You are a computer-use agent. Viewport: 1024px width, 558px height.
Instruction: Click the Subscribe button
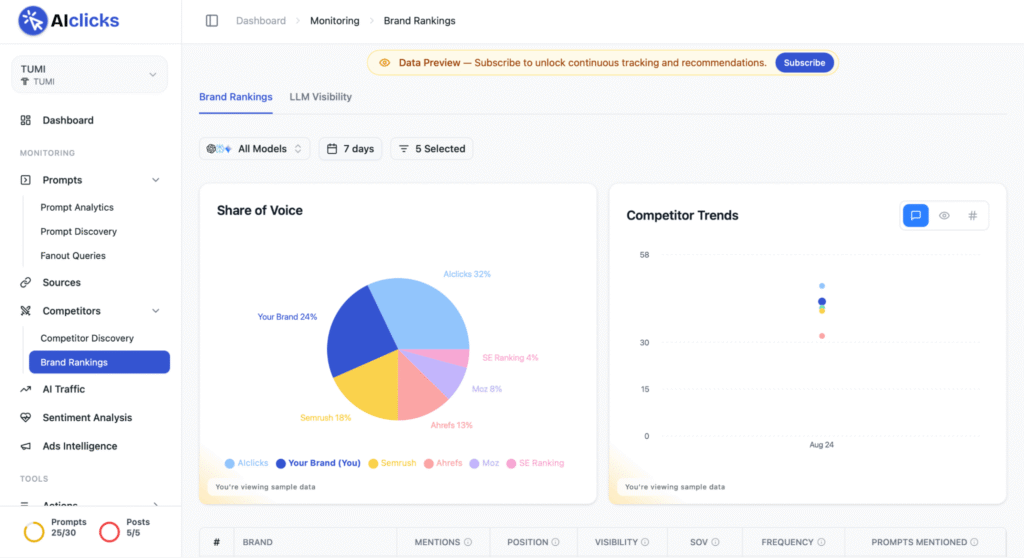pos(804,63)
